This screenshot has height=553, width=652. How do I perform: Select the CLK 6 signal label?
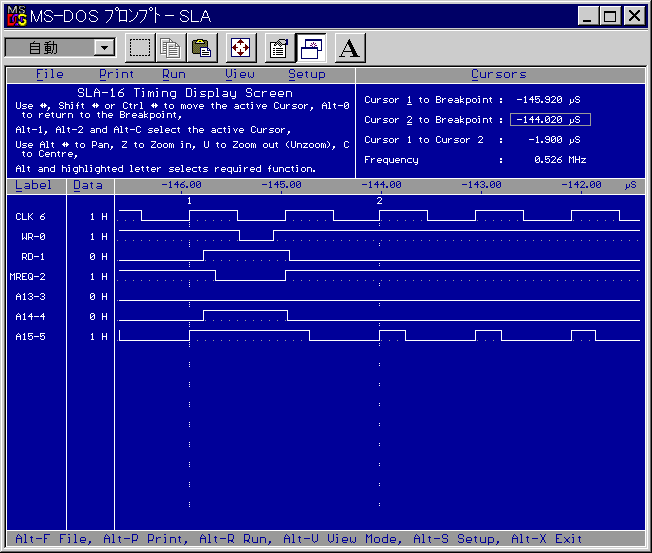(30, 217)
